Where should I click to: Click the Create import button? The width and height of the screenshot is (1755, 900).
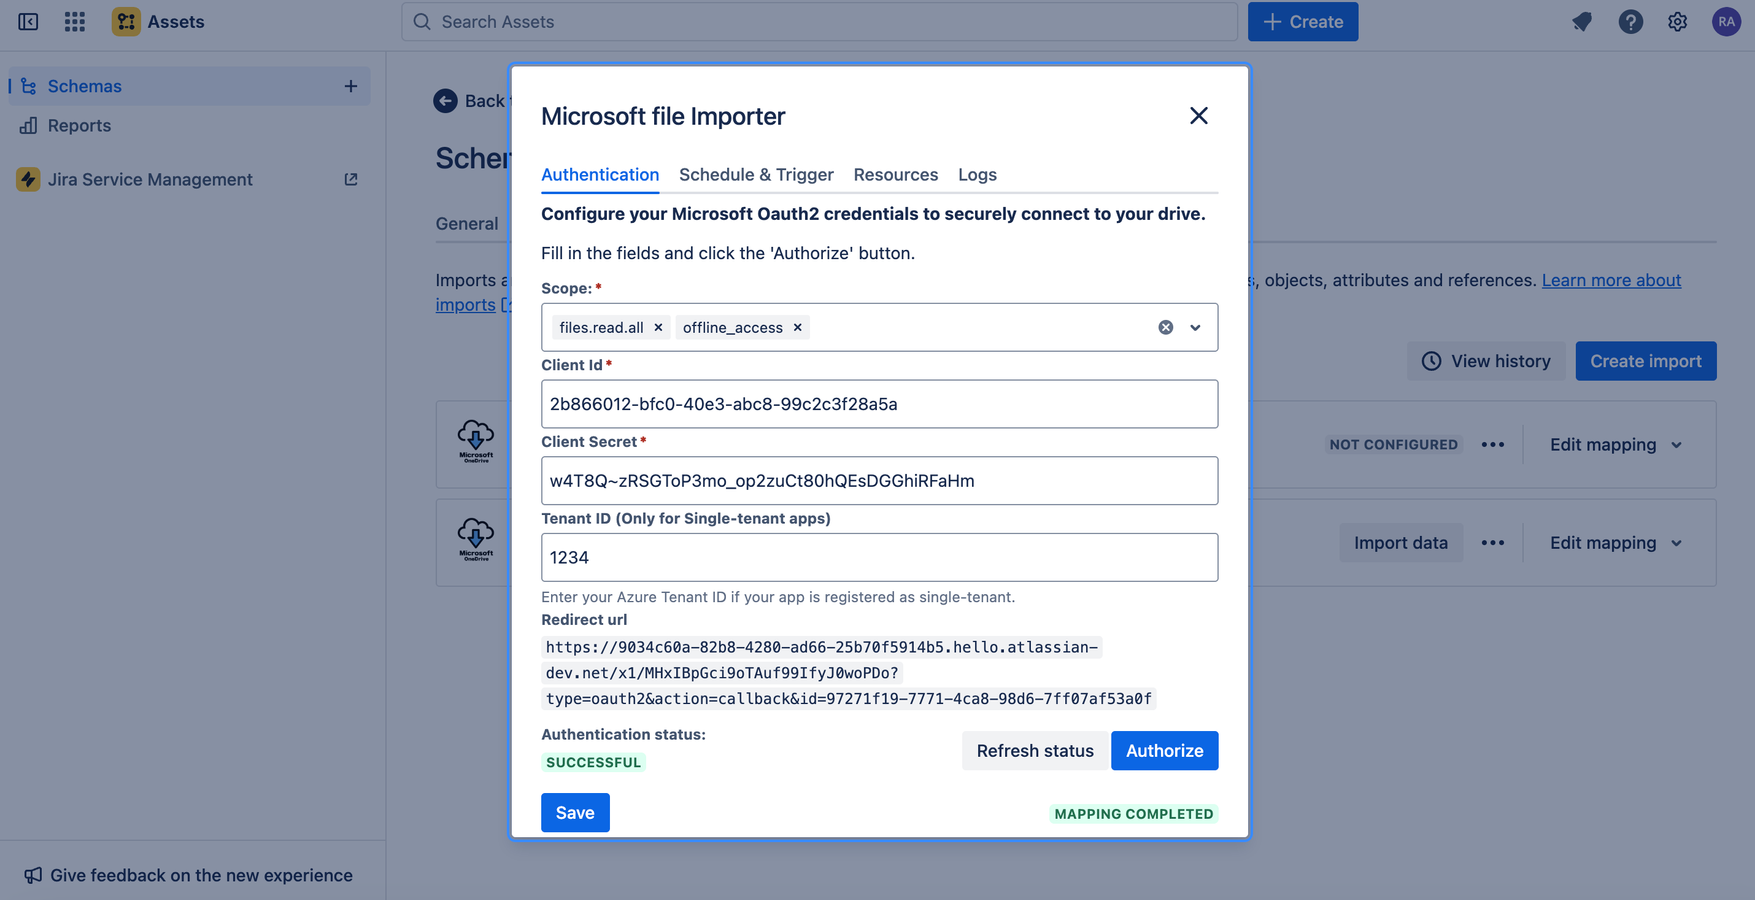(x=1646, y=361)
